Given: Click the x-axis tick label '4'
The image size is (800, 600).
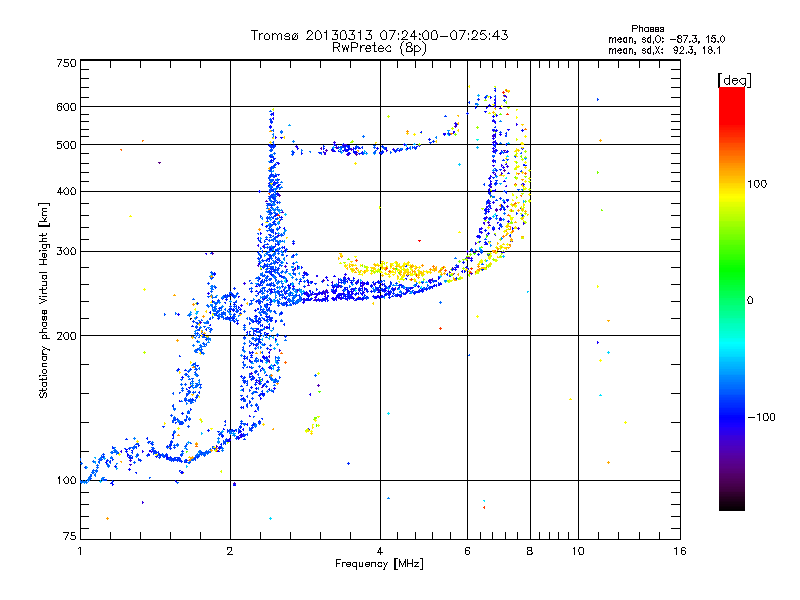Looking at the screenshot, I should click(x=380, y=551).
